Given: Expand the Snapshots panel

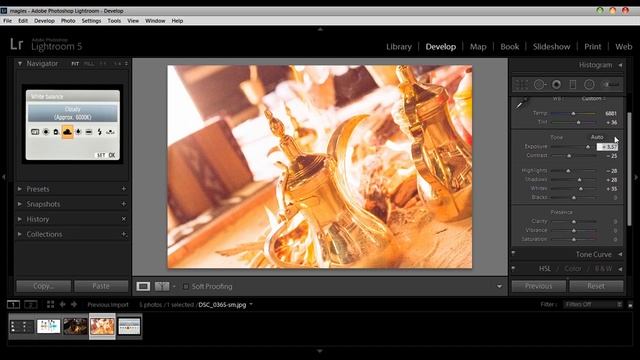Looking at the screenshot, I should click(20, 204).
